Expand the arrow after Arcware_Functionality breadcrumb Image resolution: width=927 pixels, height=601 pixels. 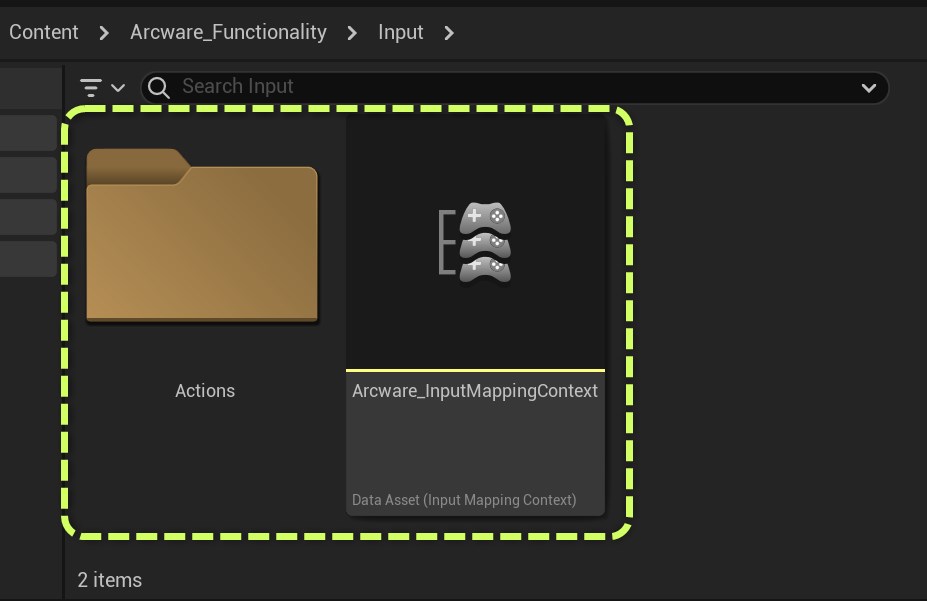tap(352, 33)
